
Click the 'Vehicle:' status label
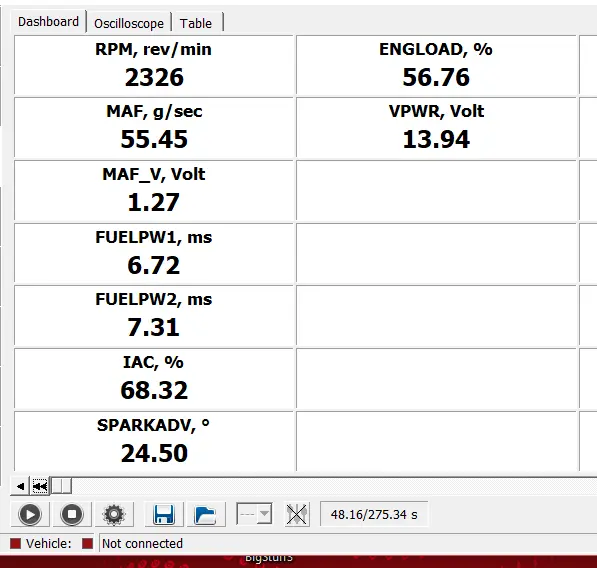point(49,543)
